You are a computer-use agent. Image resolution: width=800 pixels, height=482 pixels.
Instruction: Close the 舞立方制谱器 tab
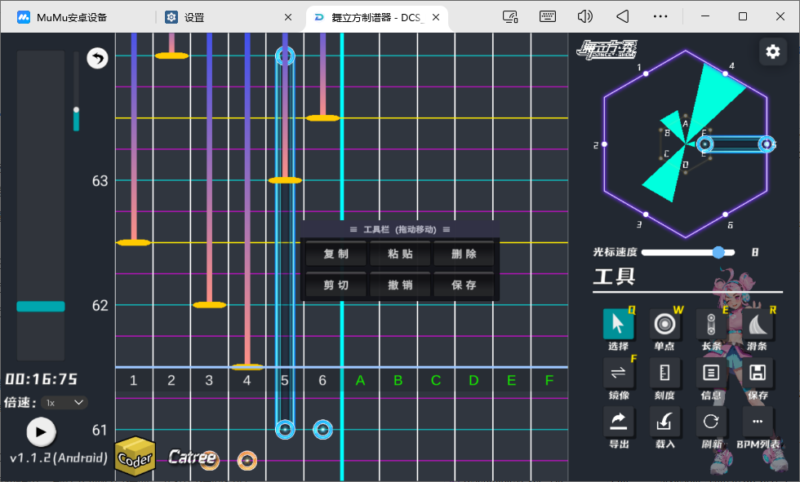pos(436,17)
